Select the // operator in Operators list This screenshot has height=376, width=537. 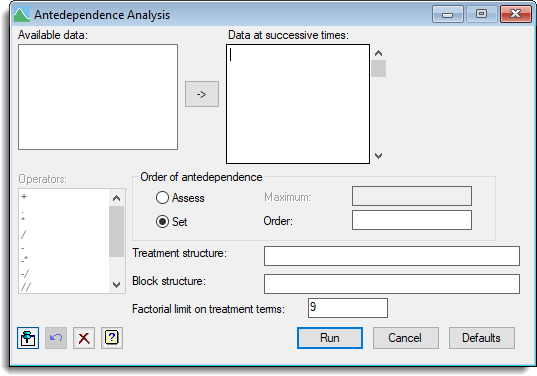26,286
